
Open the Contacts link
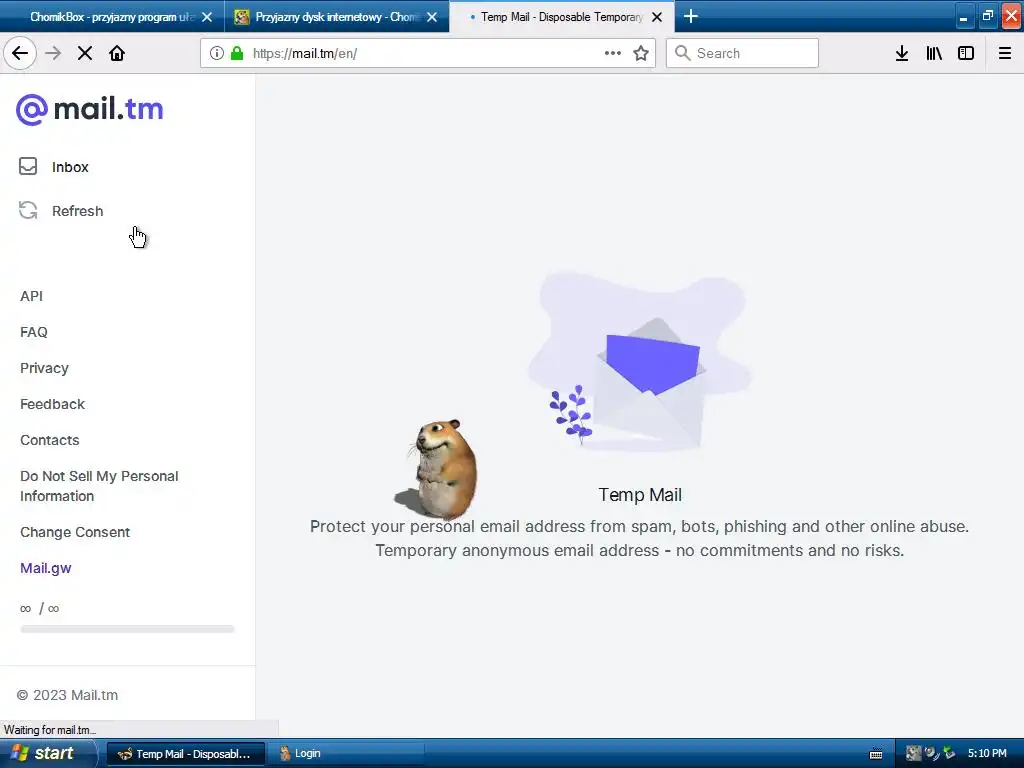[50, 440]
